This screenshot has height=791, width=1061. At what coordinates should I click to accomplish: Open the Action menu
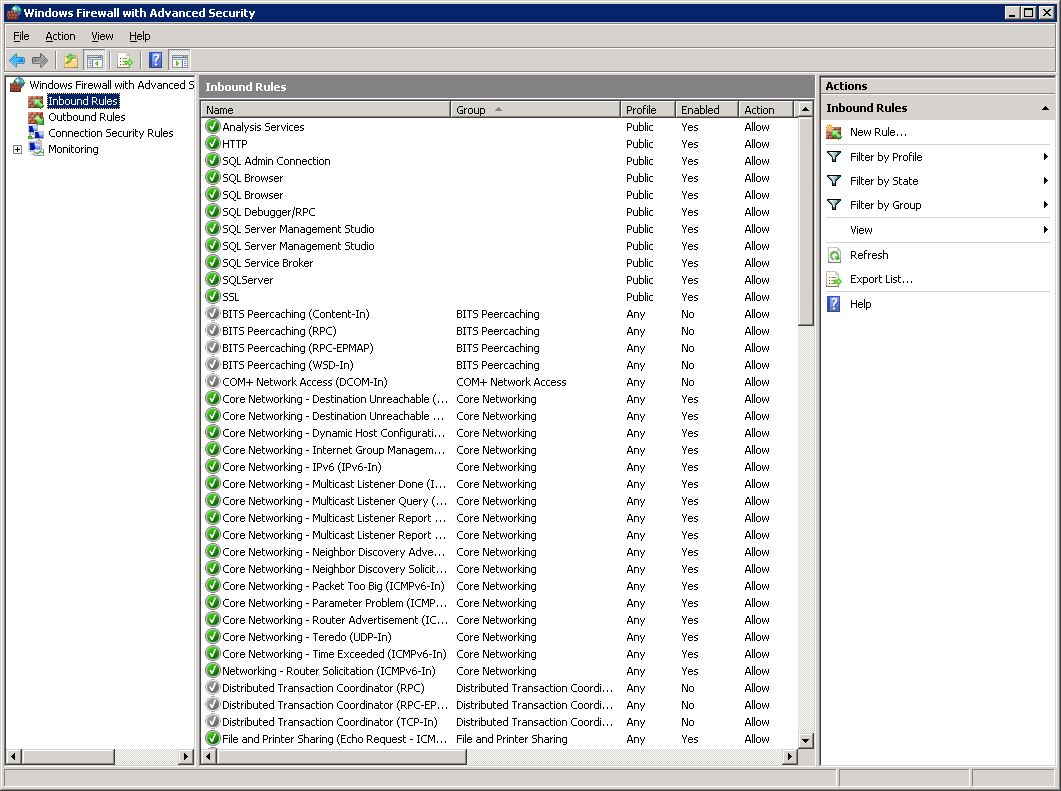tap(60, 36)
